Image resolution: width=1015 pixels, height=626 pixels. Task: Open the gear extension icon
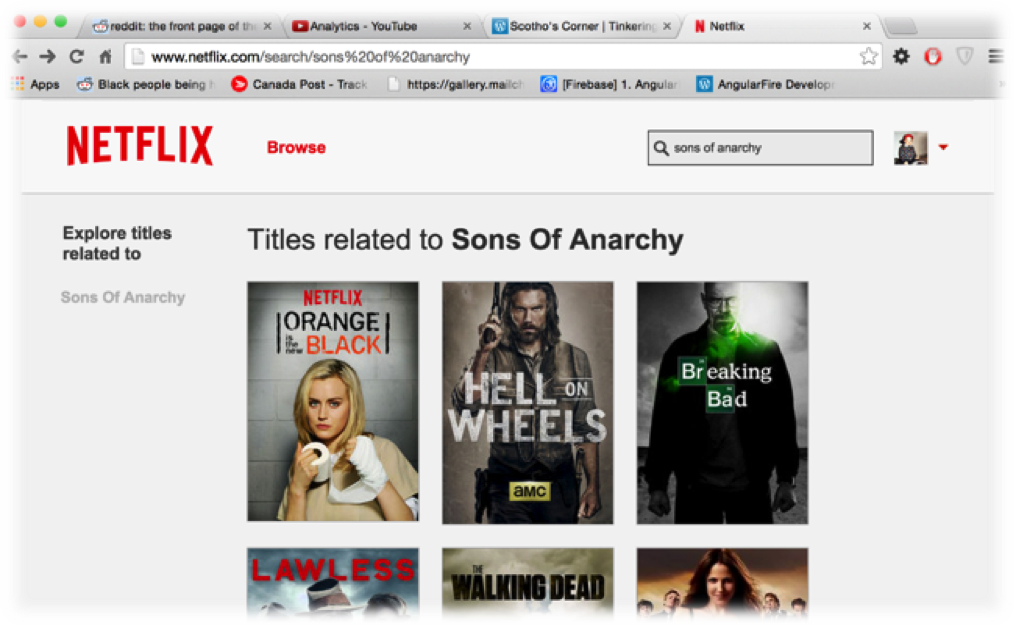901,56
